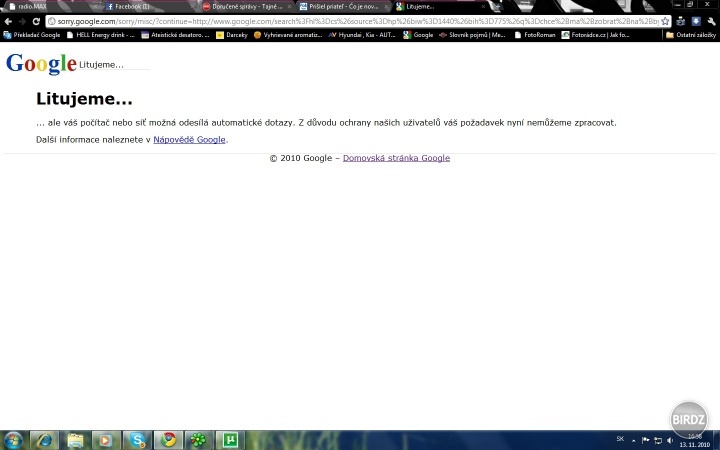
Task: Open the Slovník pojmů bookmark
Action: pos(472,35)
